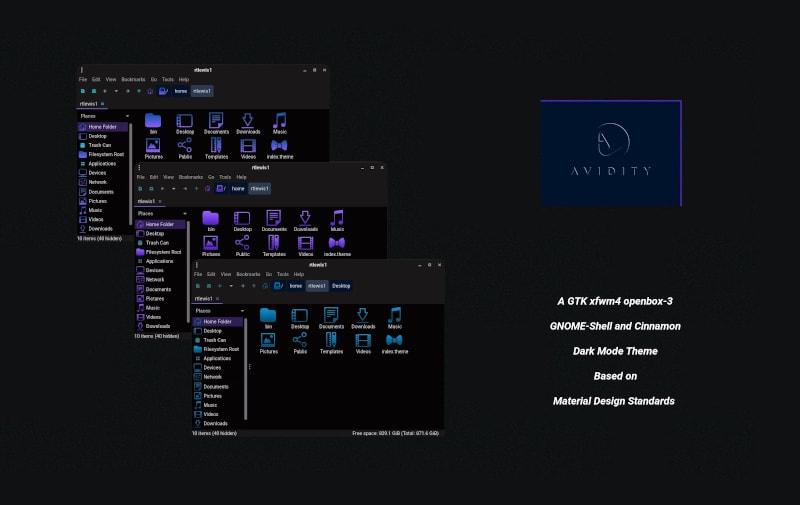Screen dimensions: 800x505
Task: Open the Bookmarks menu in the front window
Action: [248, 274]
